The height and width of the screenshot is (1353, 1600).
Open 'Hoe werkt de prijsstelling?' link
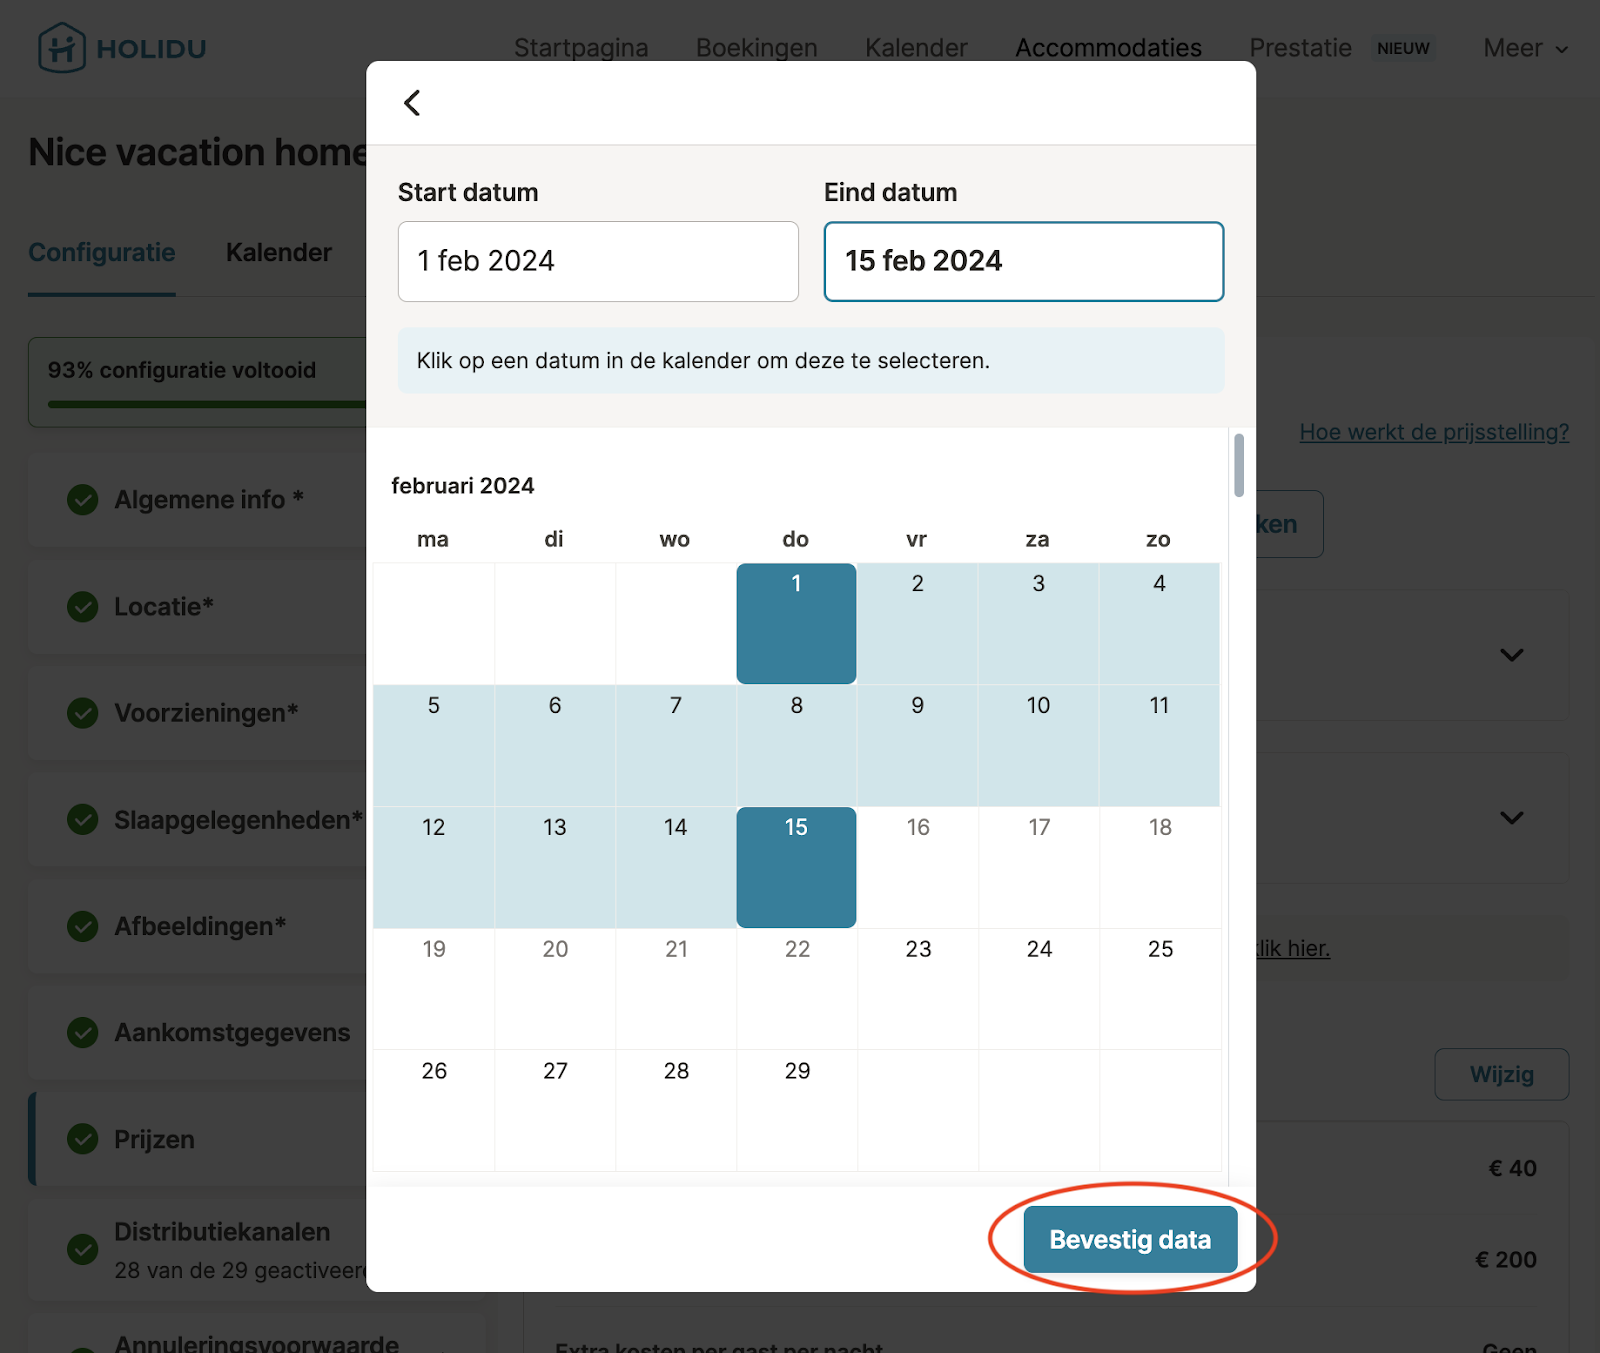[1433, 432]
